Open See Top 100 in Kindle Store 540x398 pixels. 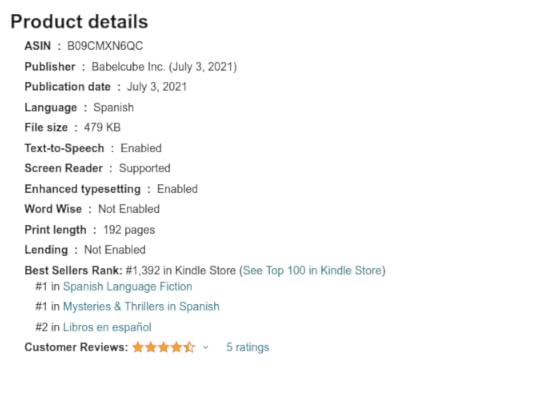point(313,270)
